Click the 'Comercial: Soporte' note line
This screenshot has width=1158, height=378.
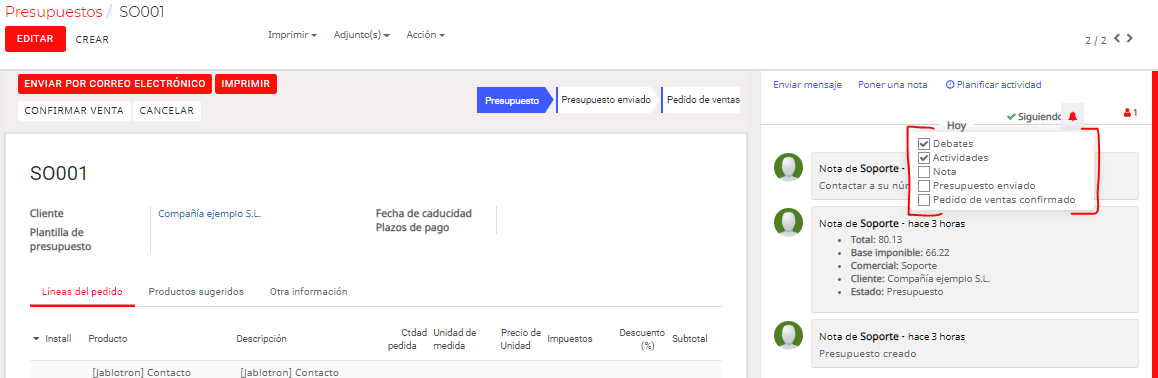tap(894, 266)
